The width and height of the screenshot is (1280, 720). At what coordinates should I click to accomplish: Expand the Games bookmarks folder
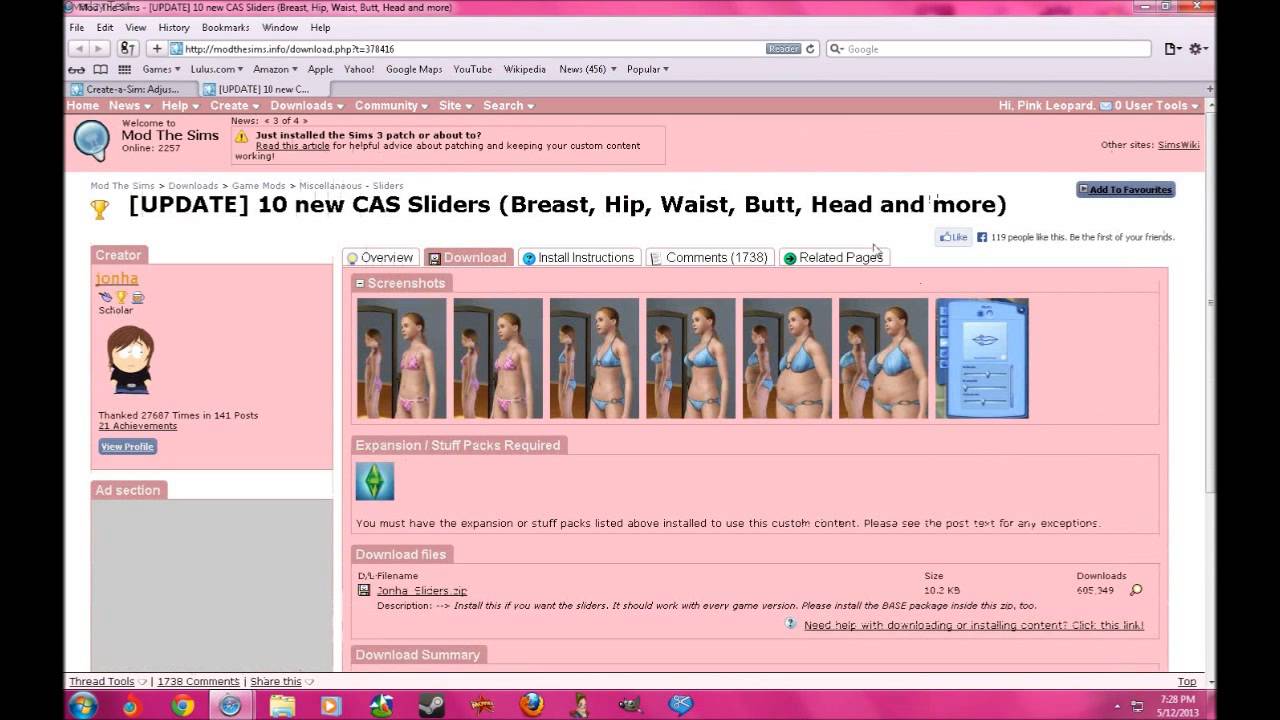160,70
